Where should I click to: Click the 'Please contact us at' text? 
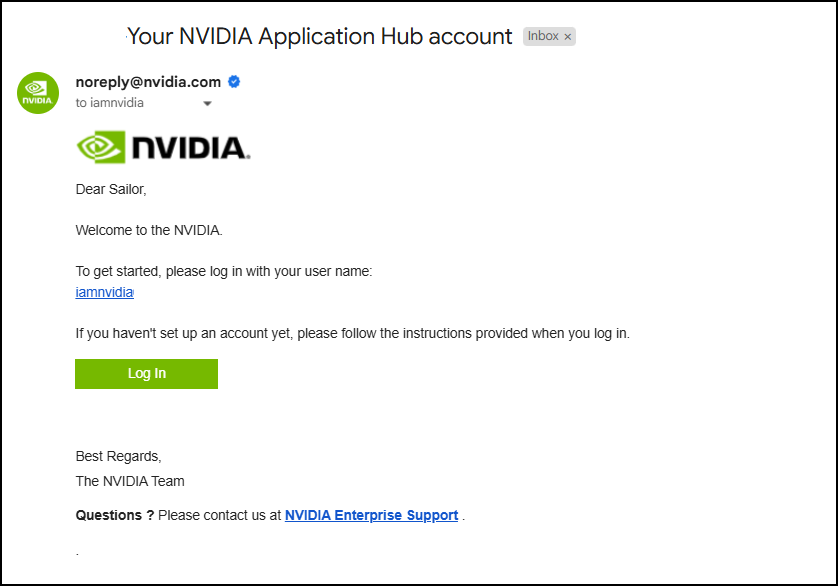pos(219,516)
